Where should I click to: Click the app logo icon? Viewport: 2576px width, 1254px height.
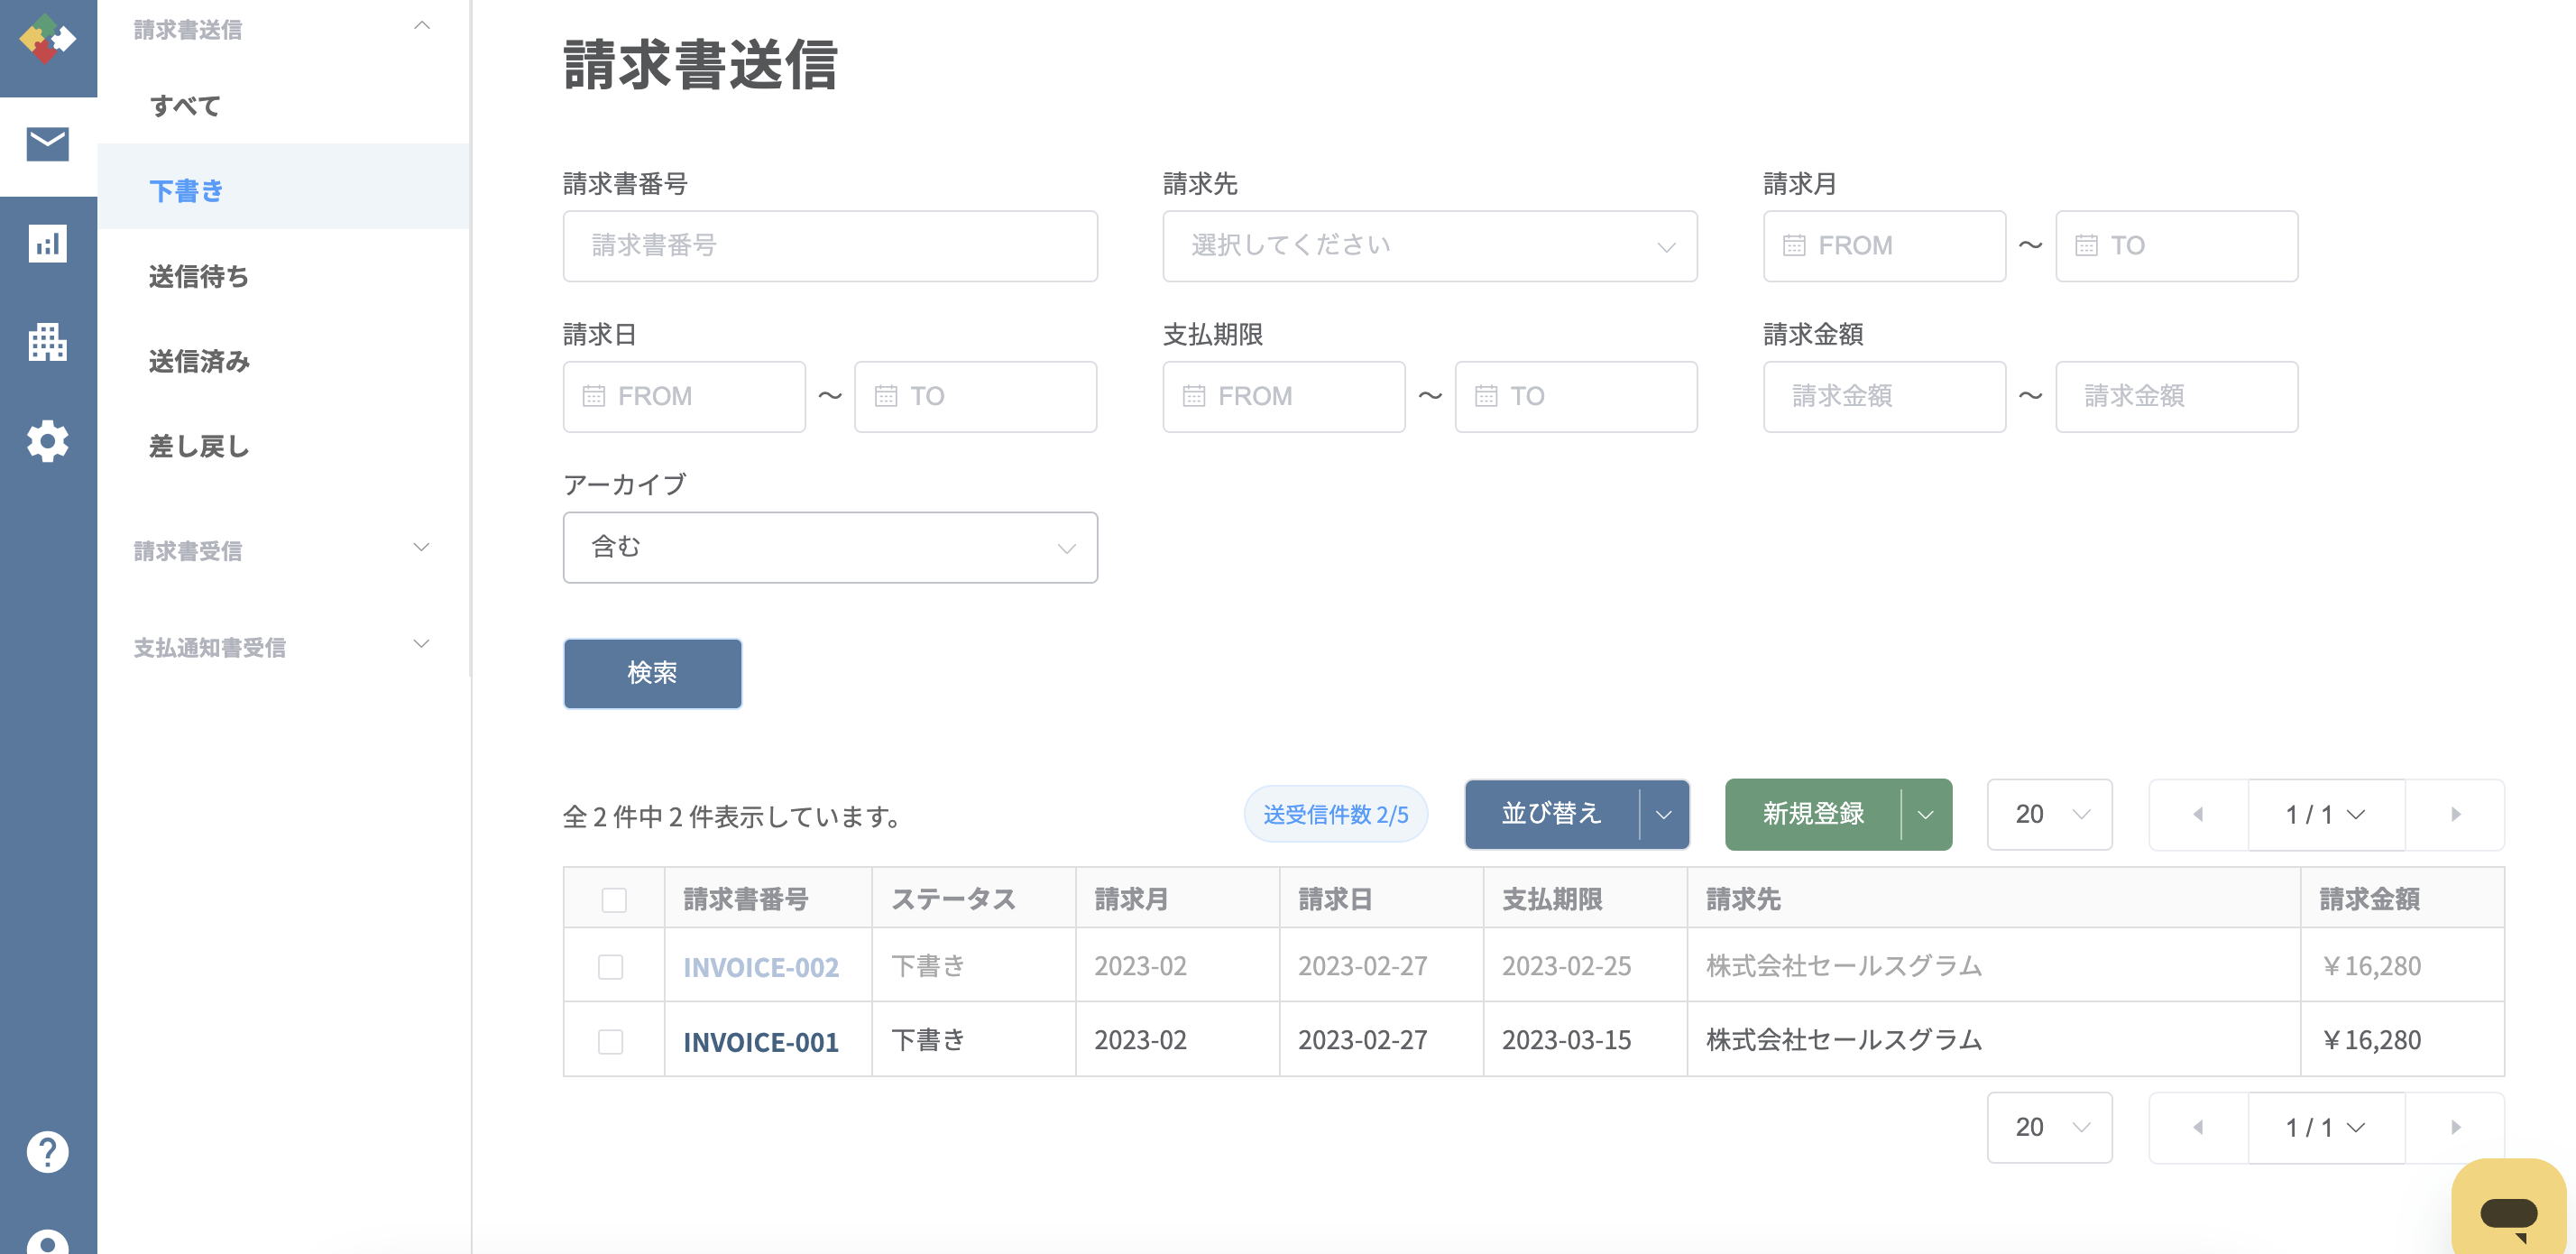[x=47, y=38]
